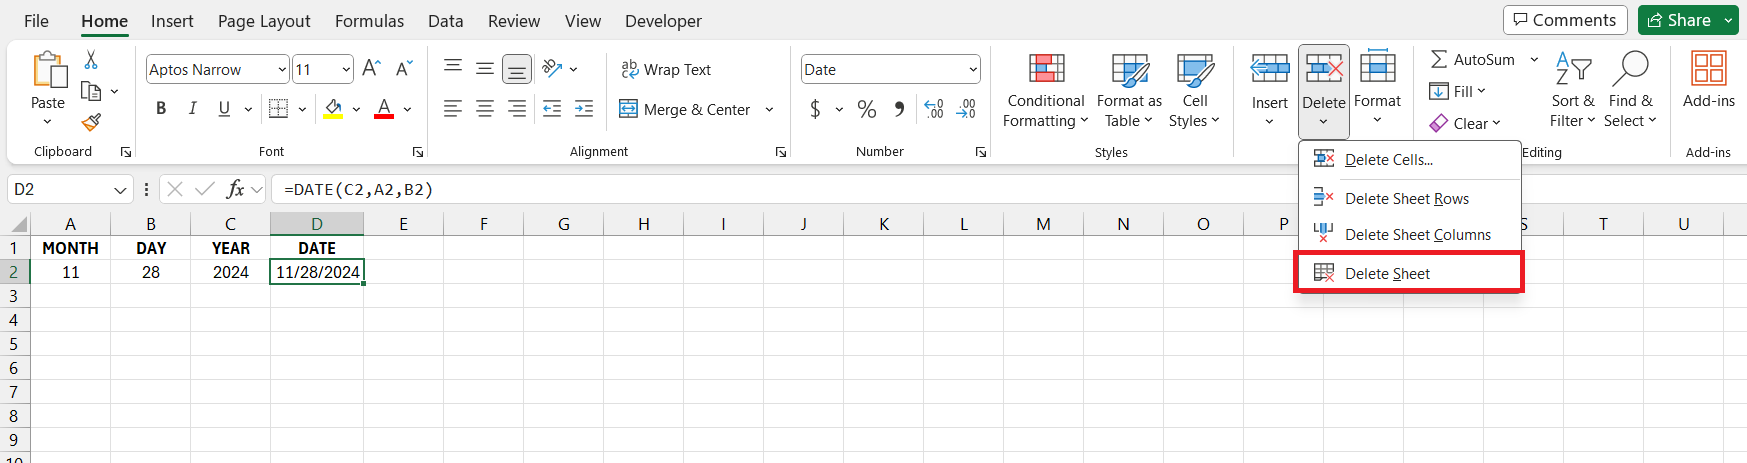Image resolution: width=1747 pixels, height=463 pixels.
Task: Open Find & Select magnifier
Action: click(x=1630, y=91)
